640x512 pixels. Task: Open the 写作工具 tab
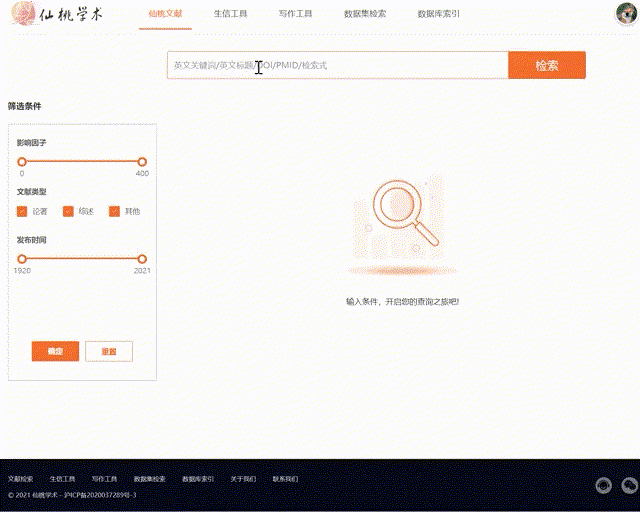pos(296,13)
